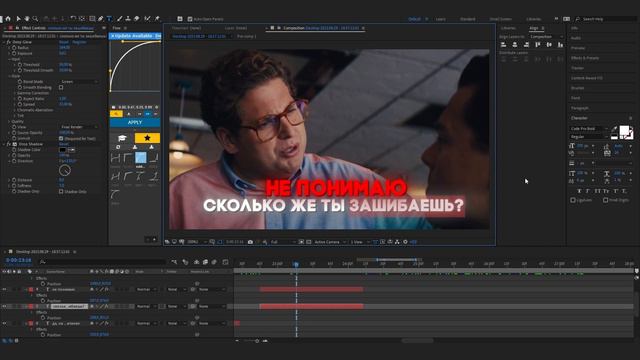640x360 pixels.
Task: Adjust the Drop Shadow direction dial
Action: tap(65, 170)
